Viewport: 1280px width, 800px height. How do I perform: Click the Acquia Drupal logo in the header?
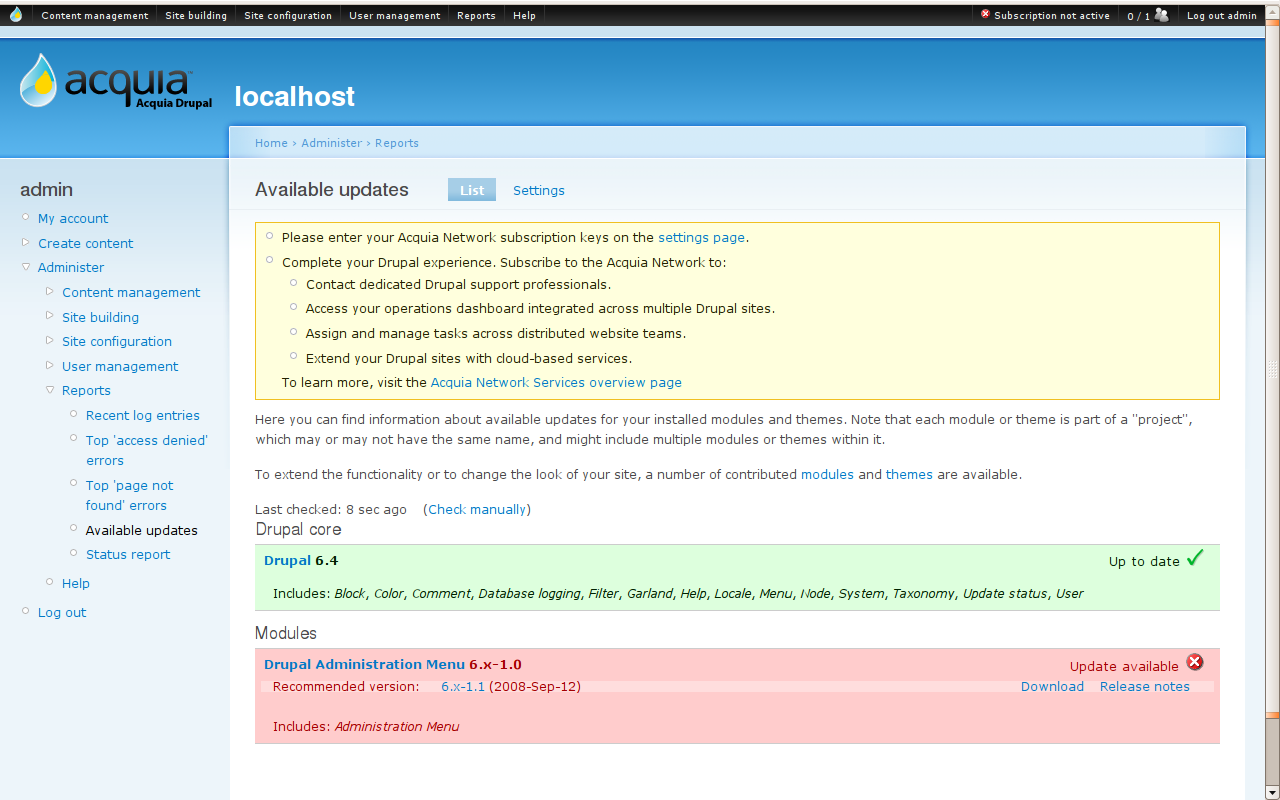(x=113, y=82)
